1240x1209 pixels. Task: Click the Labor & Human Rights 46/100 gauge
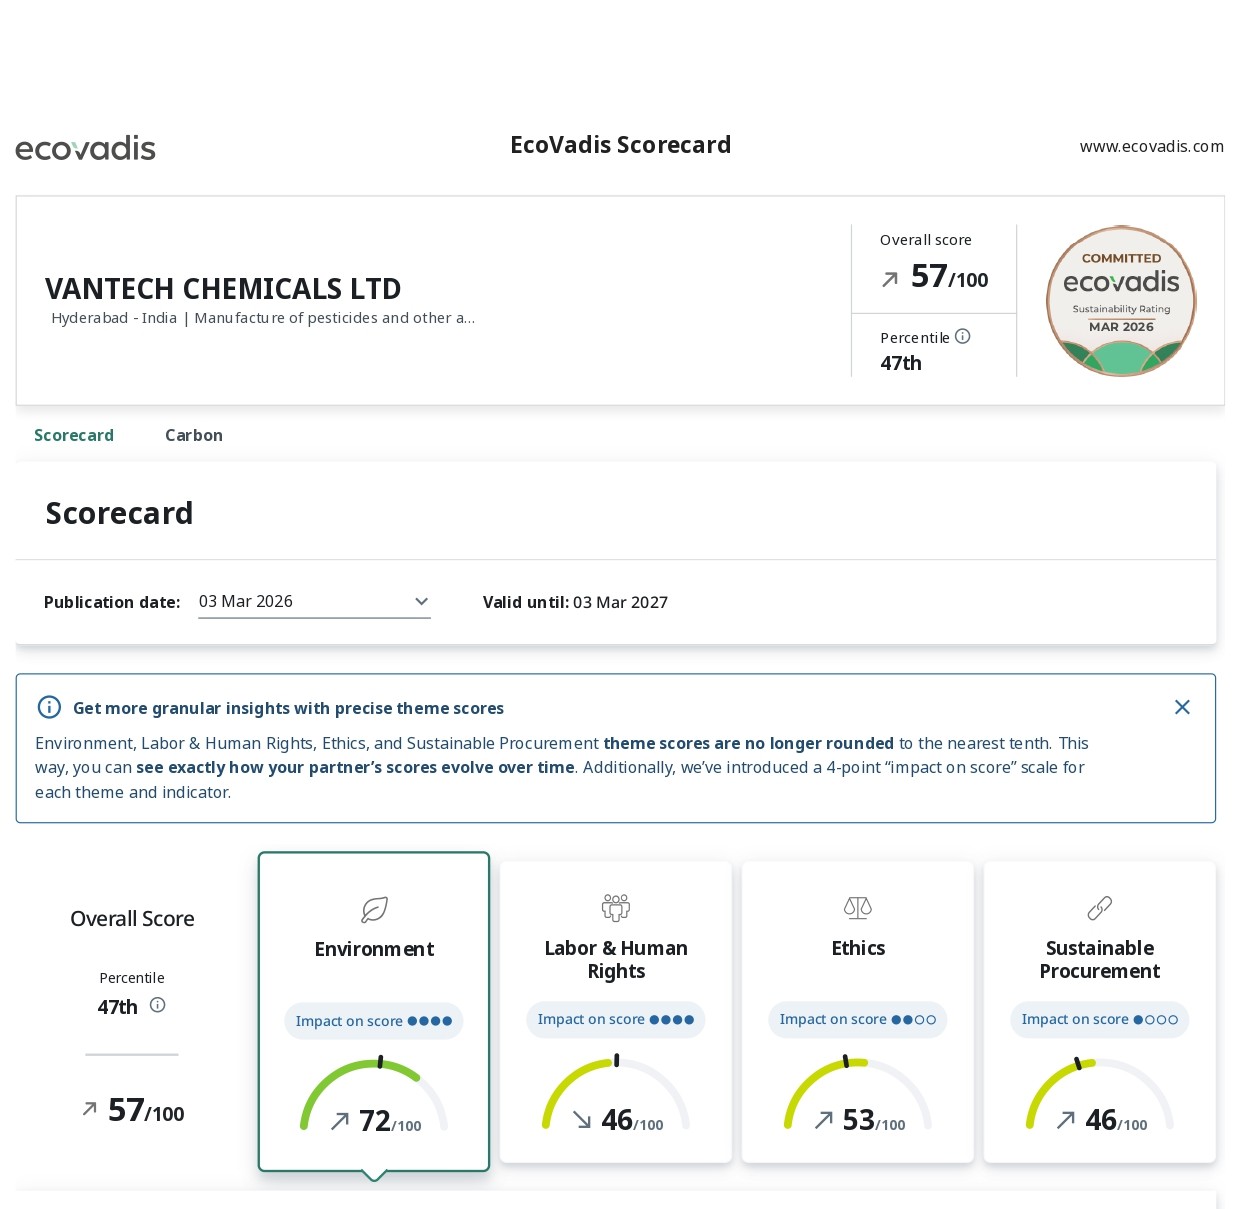pos(616,1096)
